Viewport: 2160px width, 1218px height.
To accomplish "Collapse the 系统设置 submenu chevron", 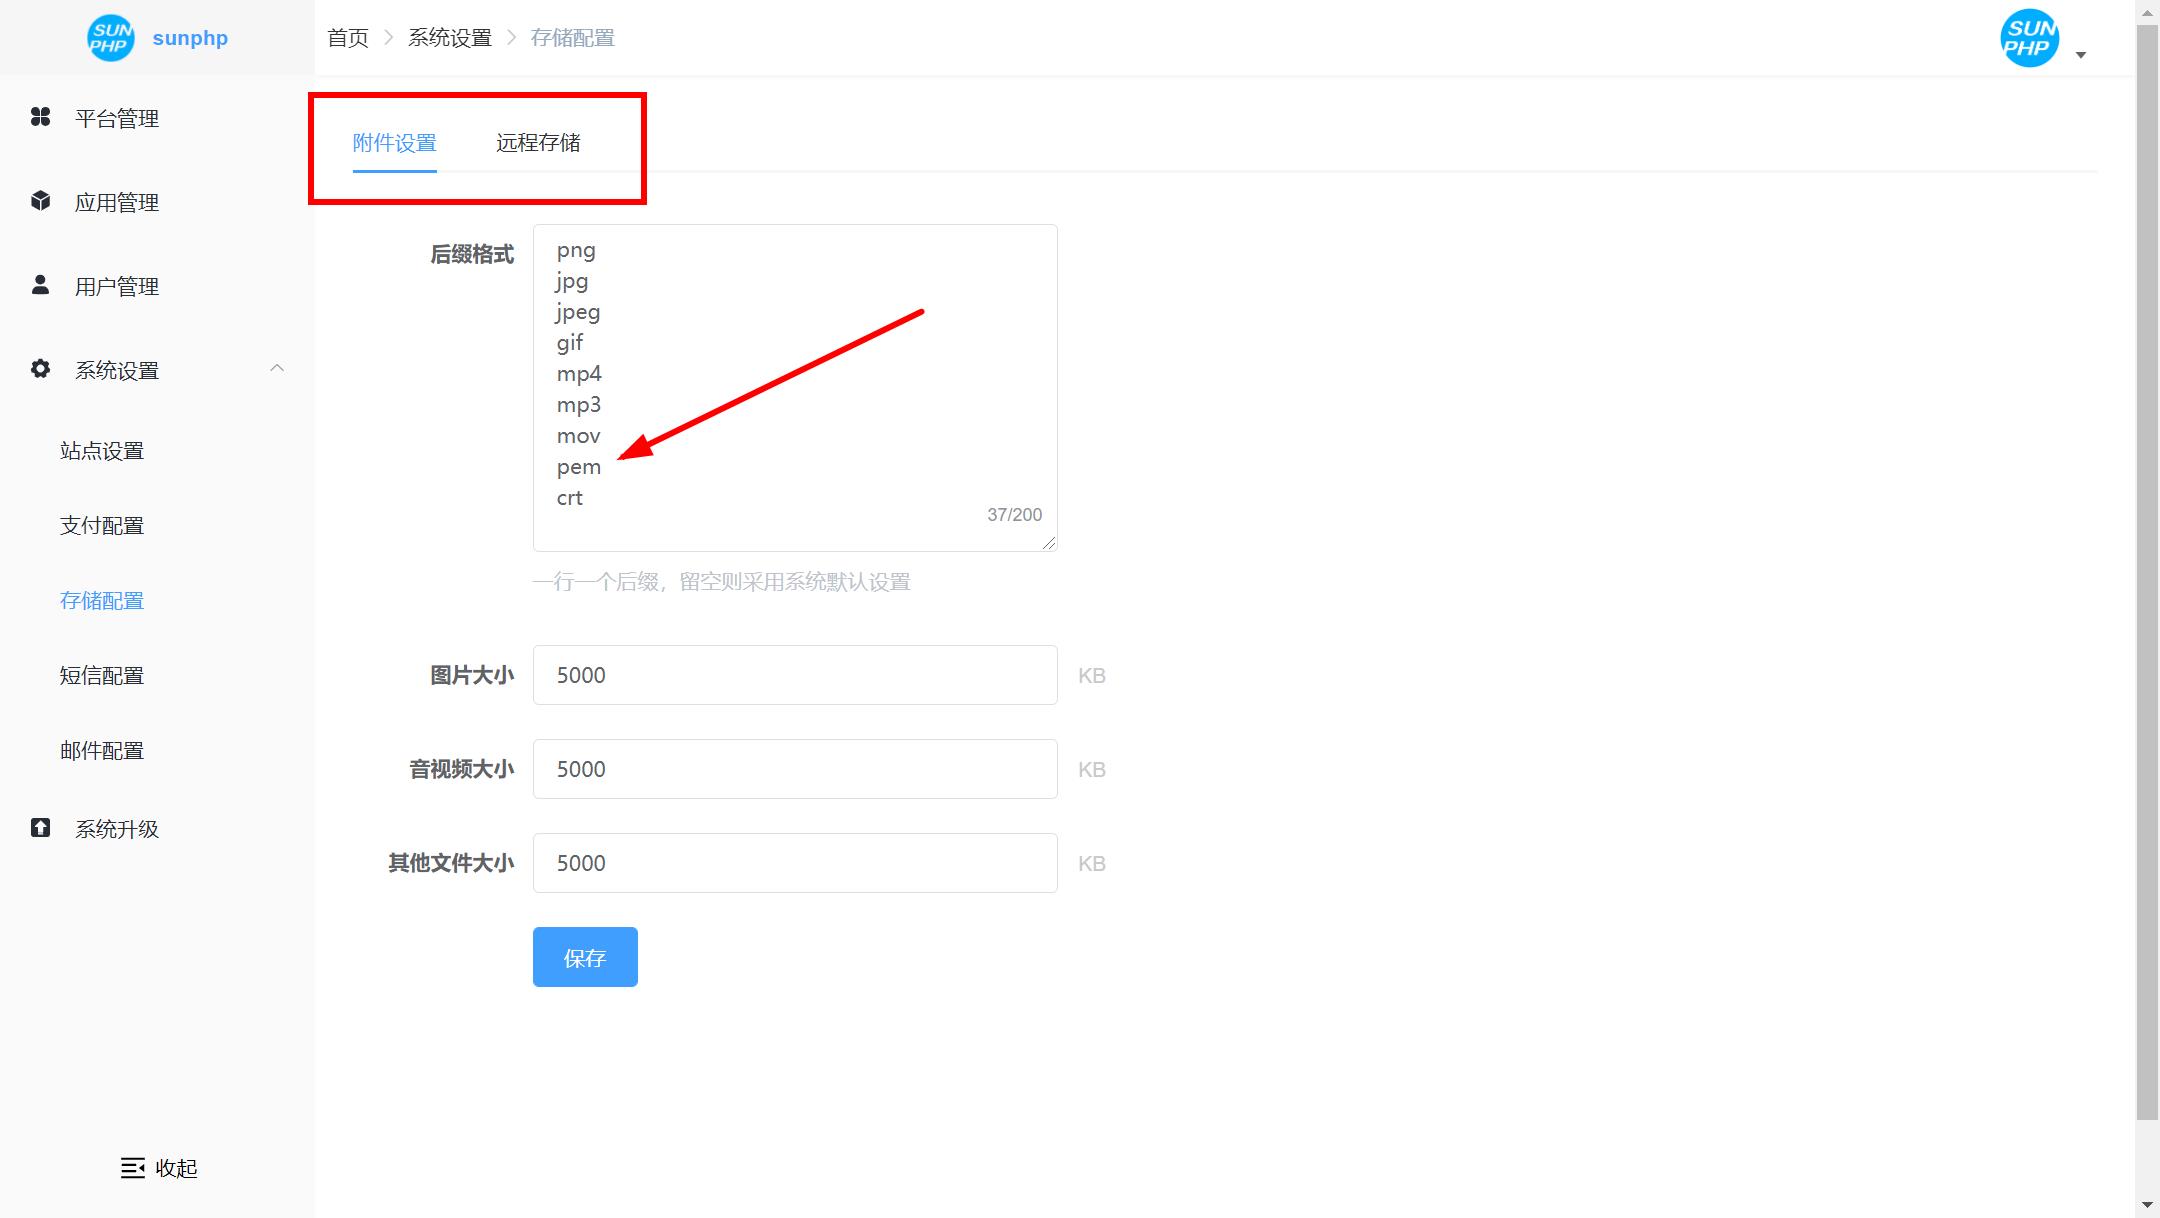I will click(277, 368).
